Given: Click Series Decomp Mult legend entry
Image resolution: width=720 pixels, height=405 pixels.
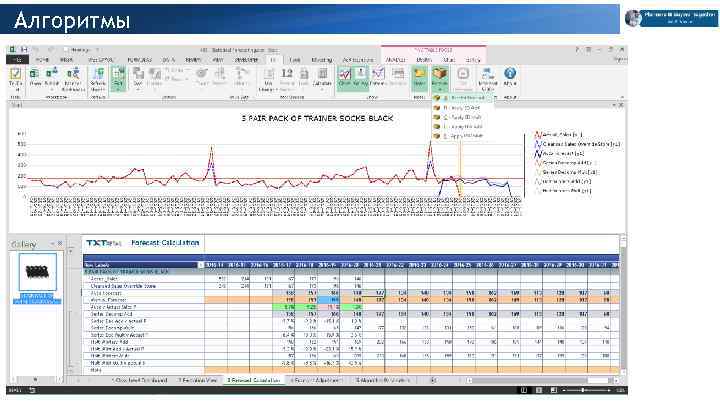Looking at the screenshot, I should tap(565, 172).
